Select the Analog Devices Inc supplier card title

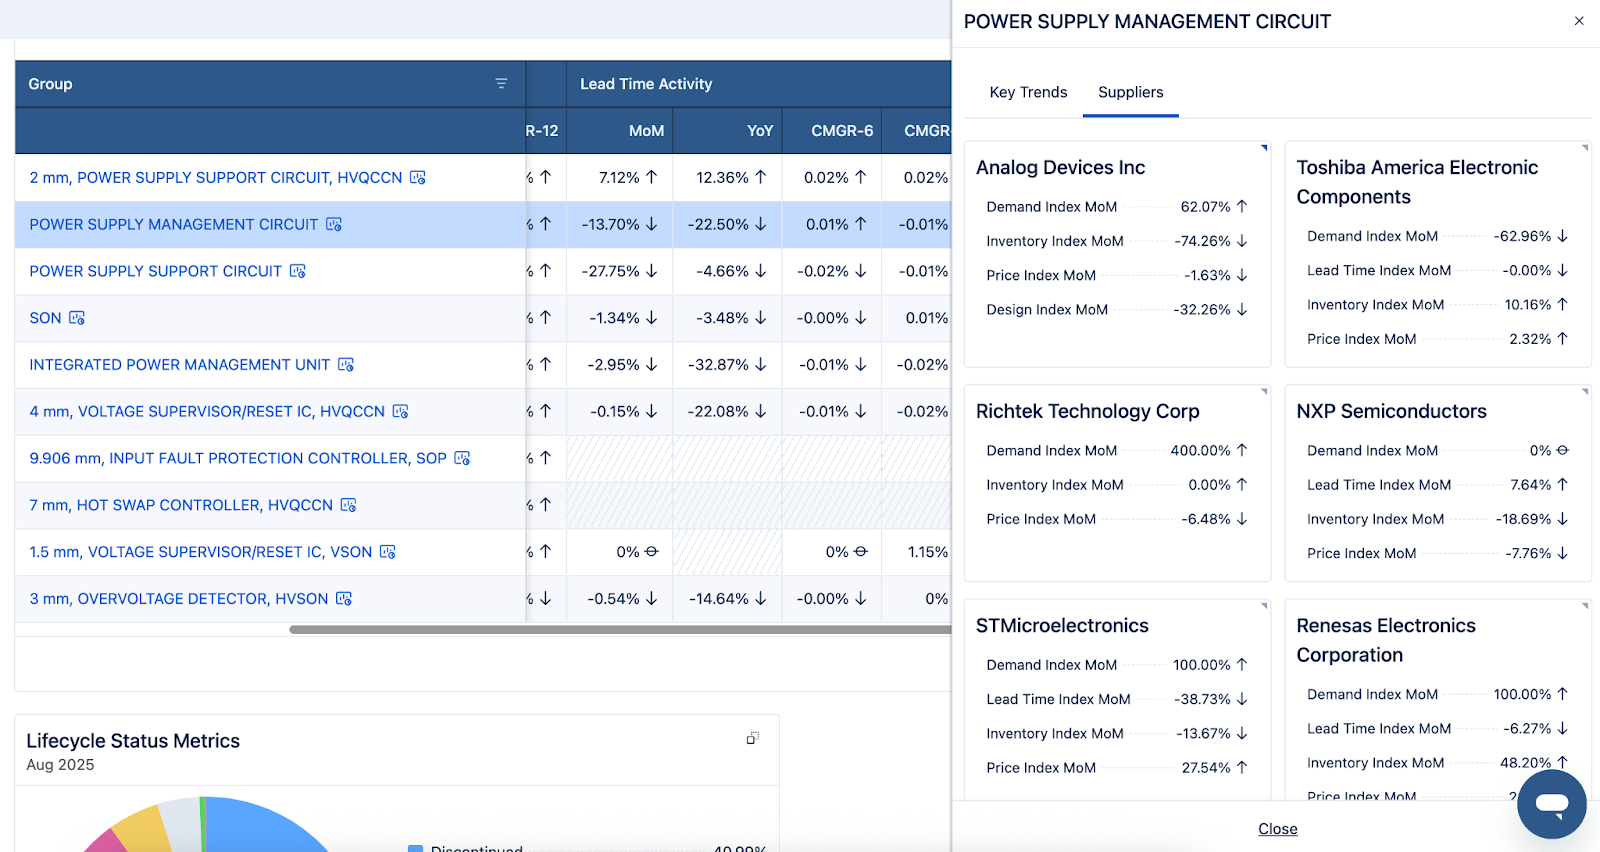click(x=1061, y=168)
